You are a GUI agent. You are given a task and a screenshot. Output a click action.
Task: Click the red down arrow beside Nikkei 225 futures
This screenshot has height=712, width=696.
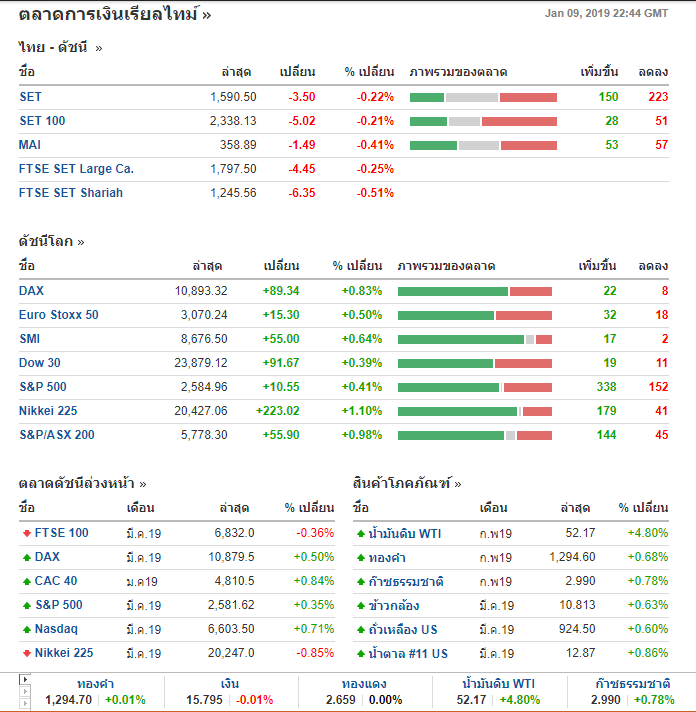27,653
